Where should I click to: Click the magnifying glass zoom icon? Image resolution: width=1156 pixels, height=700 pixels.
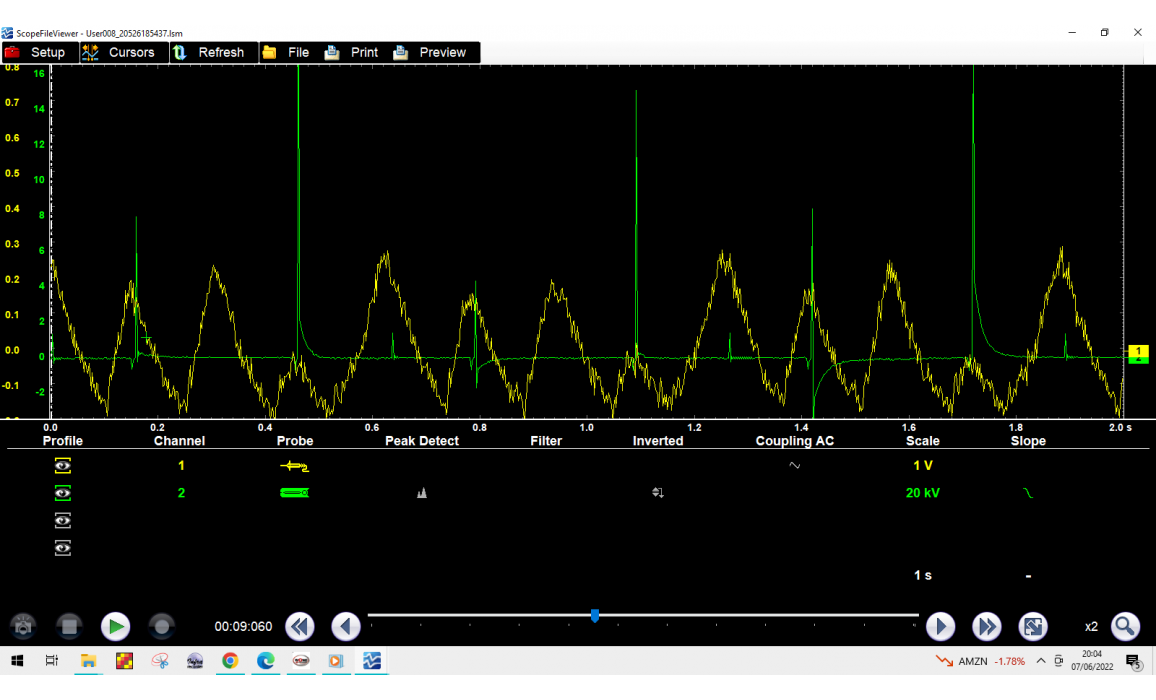click(1125, 627)
